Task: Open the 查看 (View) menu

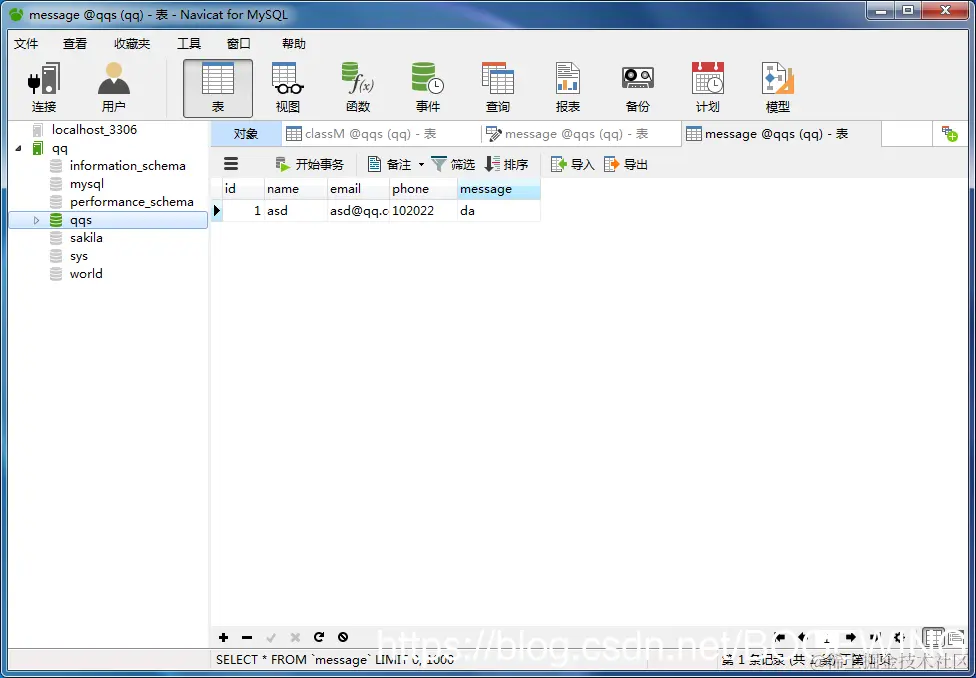Action: click(x=75, y=44)
